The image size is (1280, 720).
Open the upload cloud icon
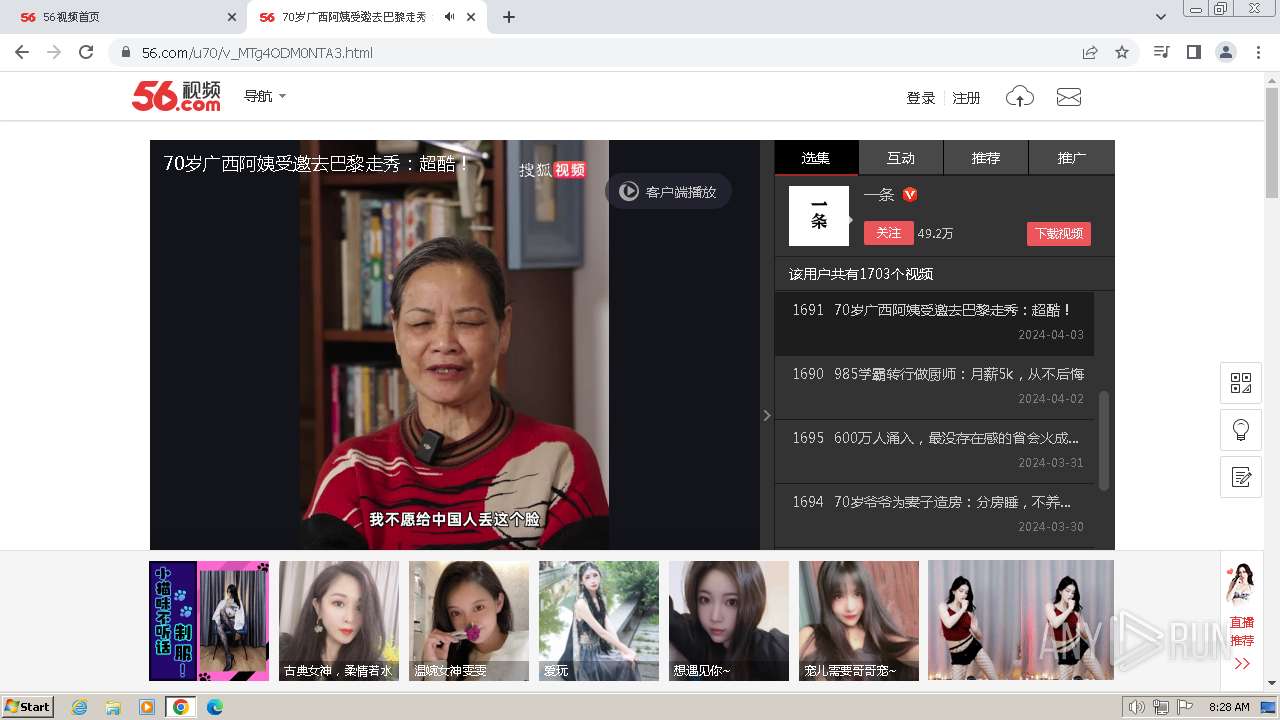point(1019,97)
